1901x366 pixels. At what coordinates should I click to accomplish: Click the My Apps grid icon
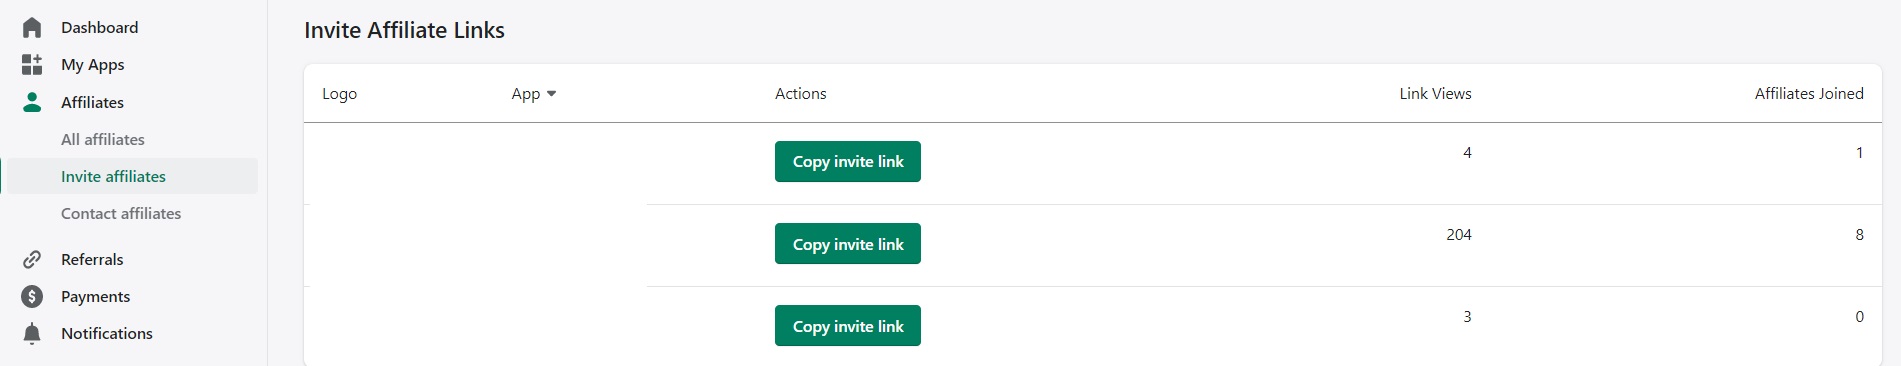pos(32,64)
